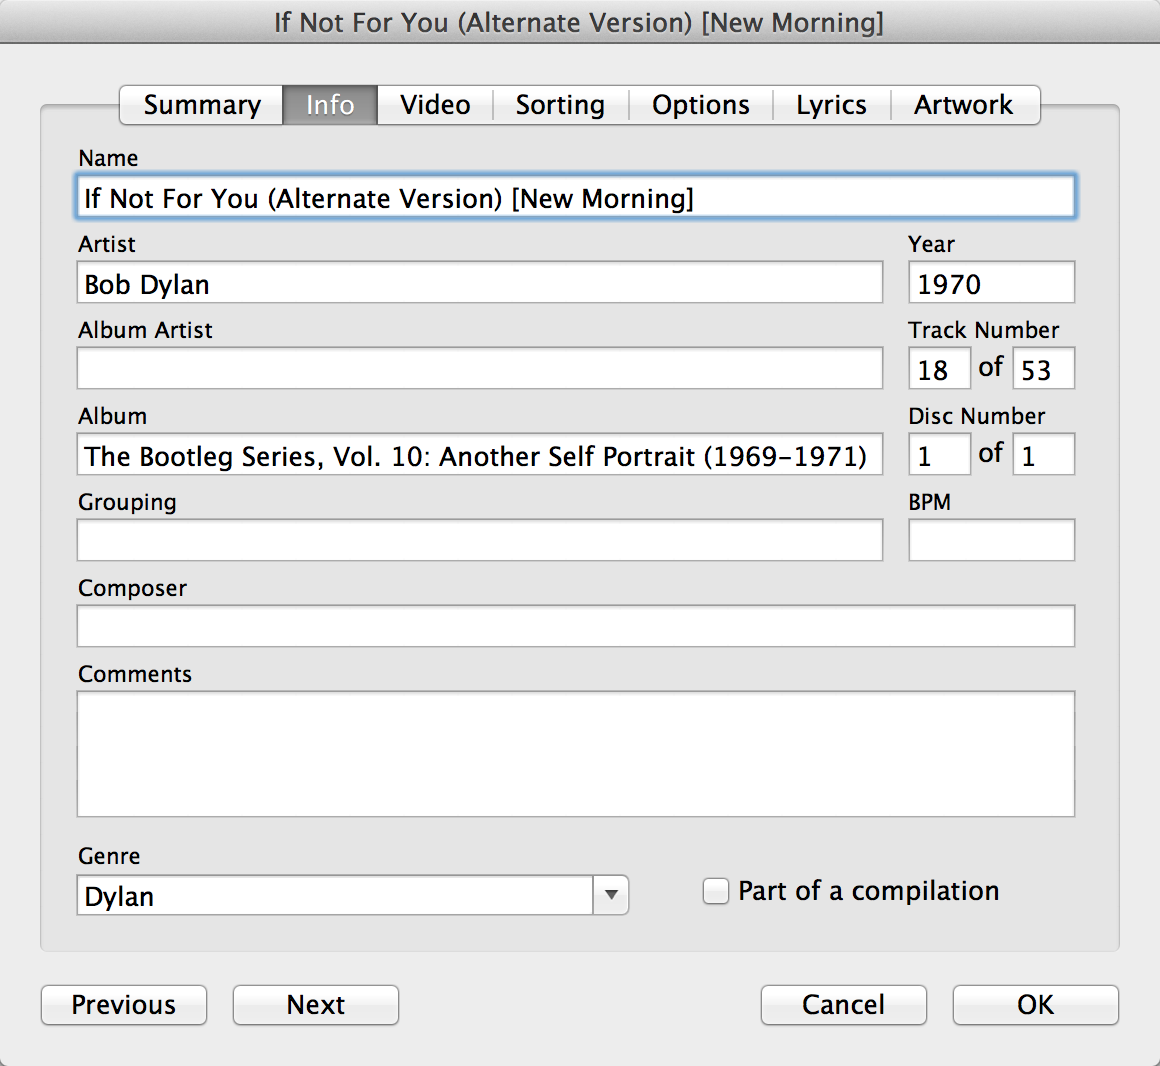Click inside the Comments text area

576,754
